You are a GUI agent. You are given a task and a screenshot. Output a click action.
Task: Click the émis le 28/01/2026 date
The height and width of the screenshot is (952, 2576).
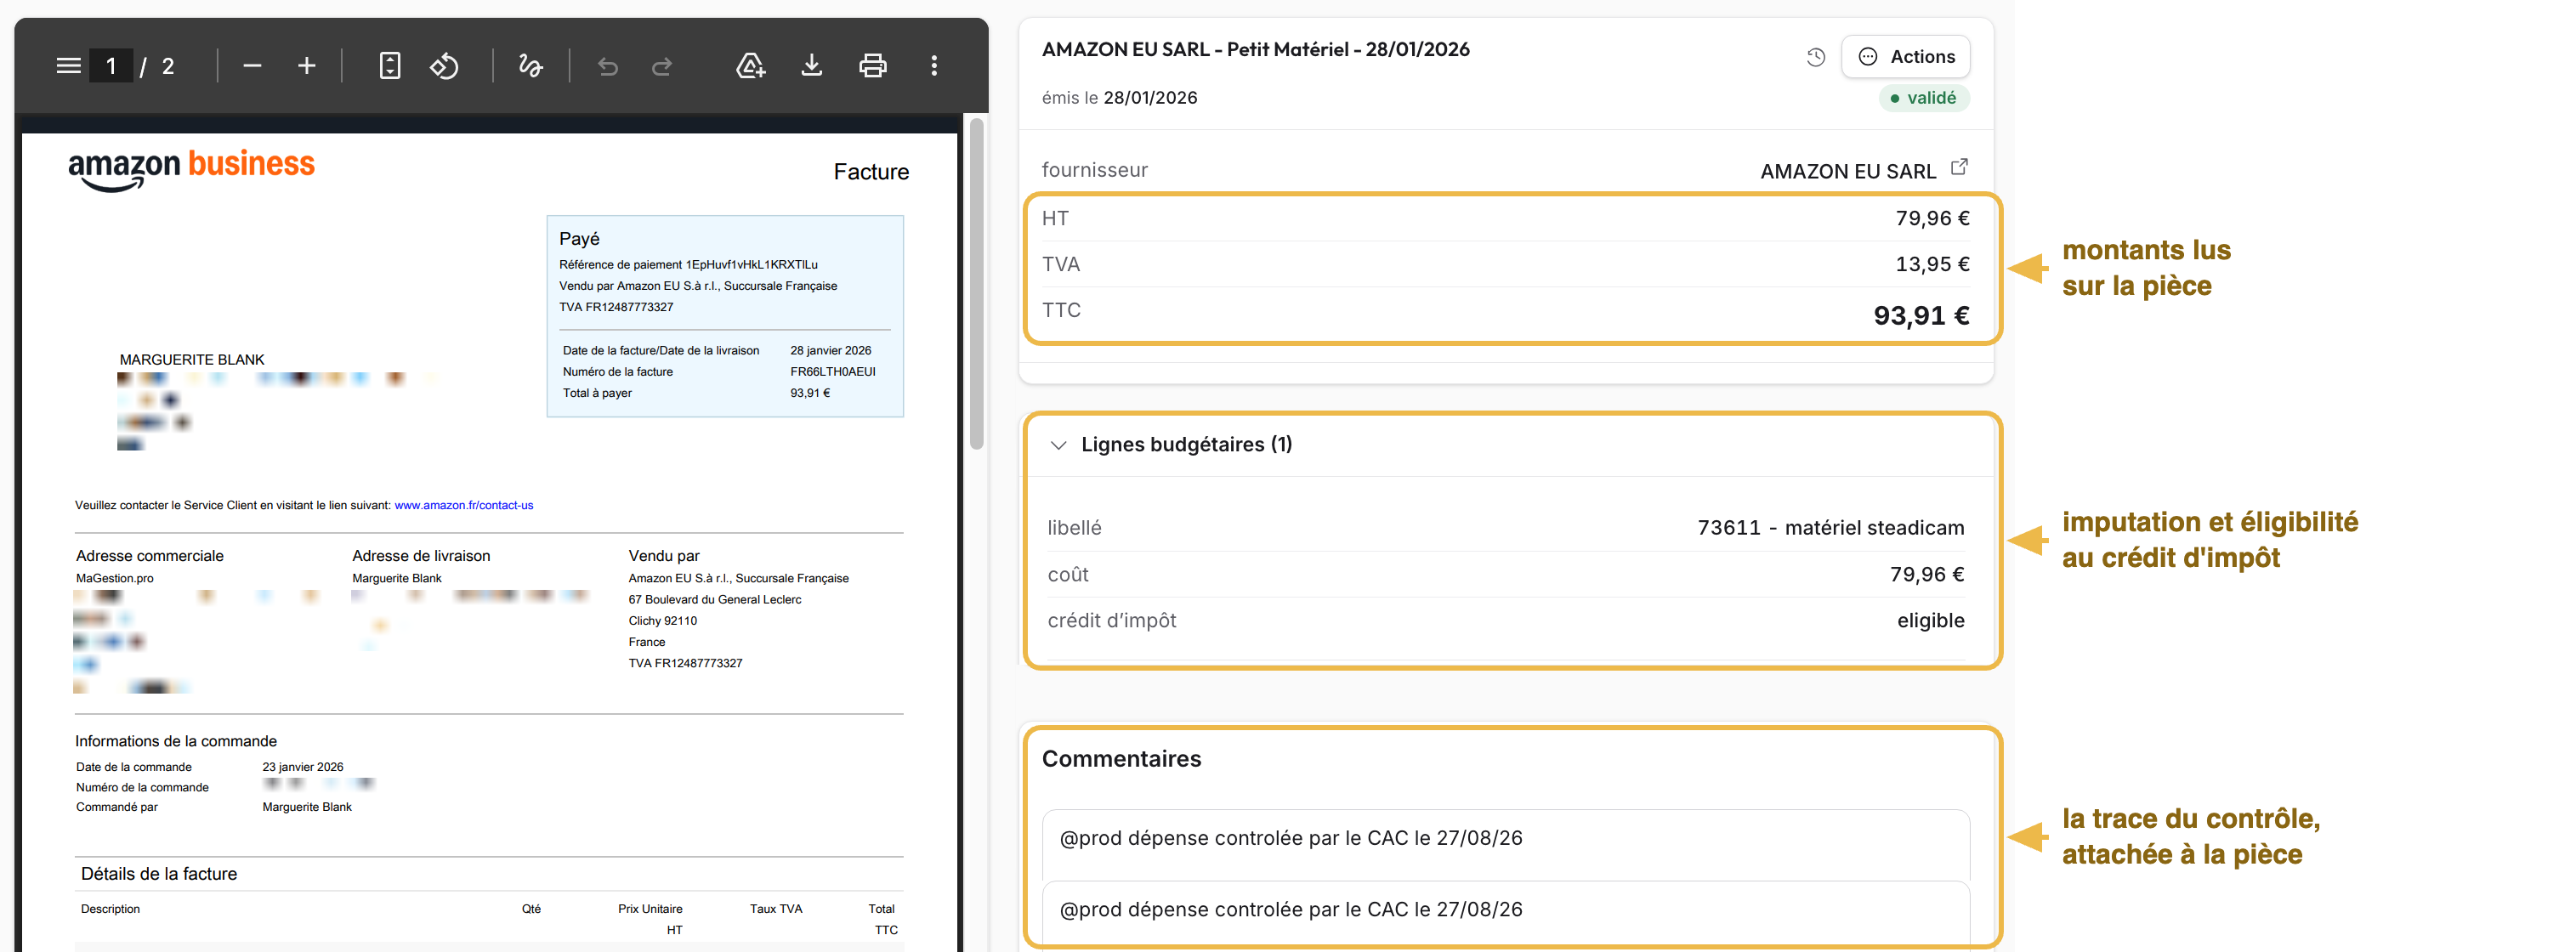coord(1120,98)
